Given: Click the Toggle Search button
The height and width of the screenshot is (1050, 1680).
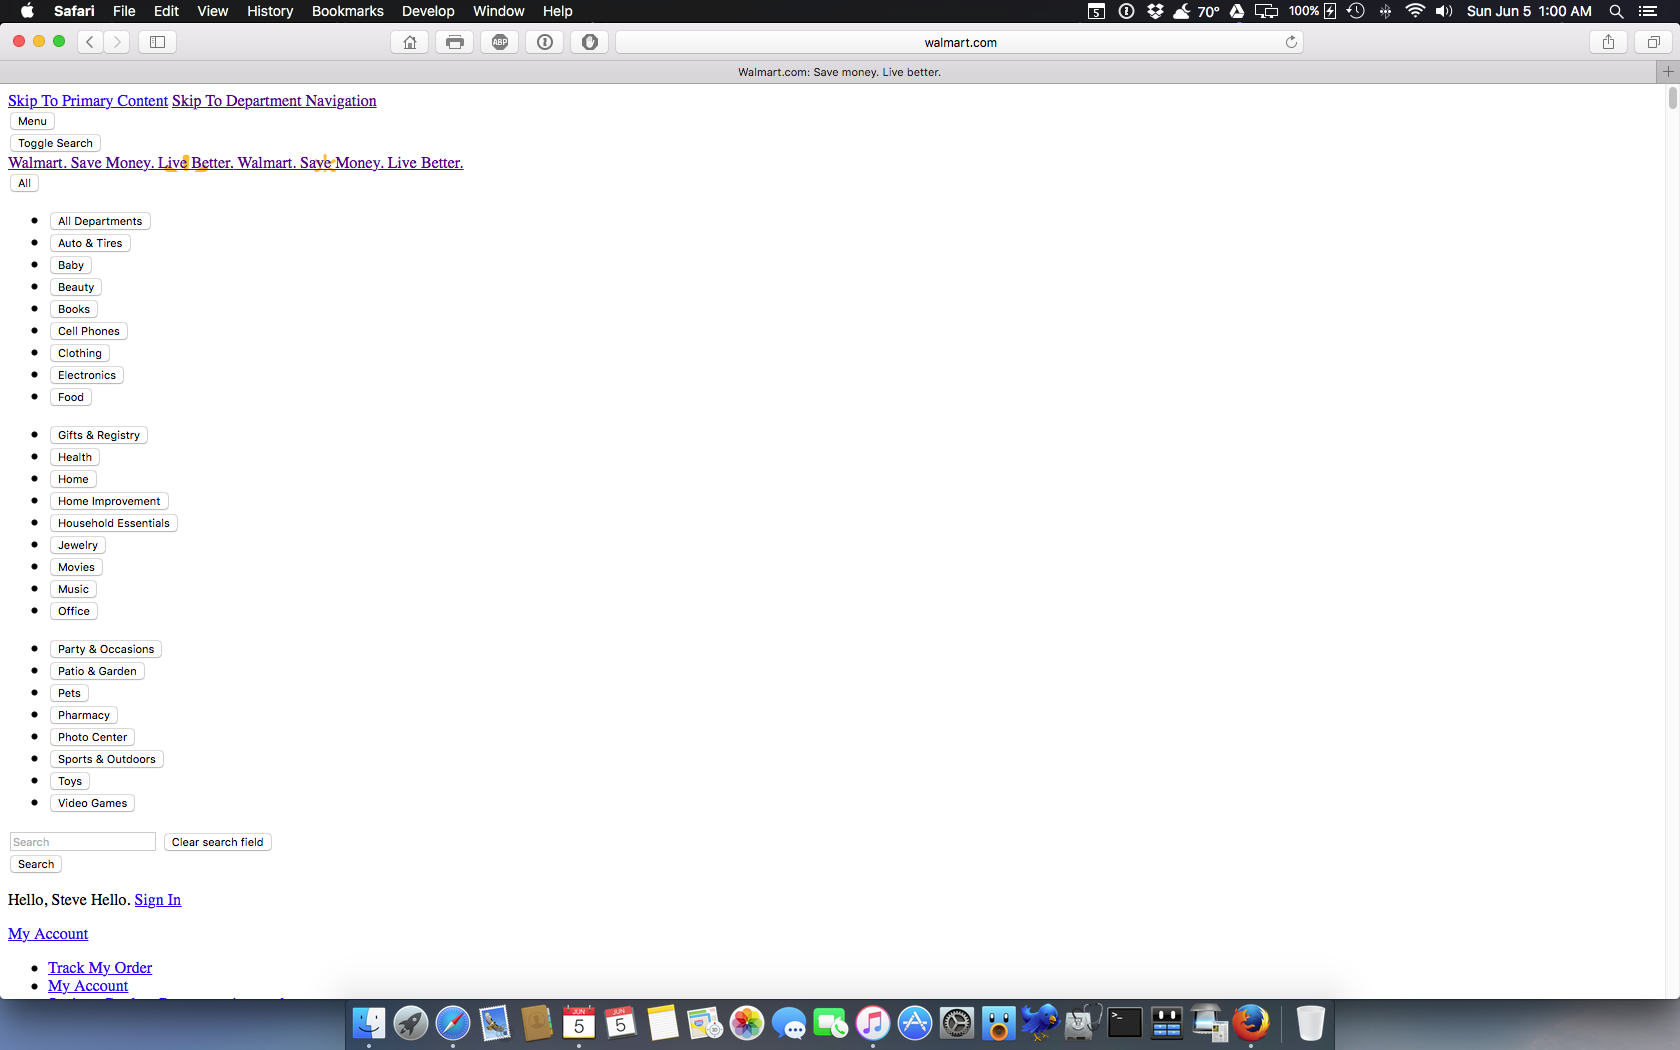Looking at the screenshot, I should (55, 143).
